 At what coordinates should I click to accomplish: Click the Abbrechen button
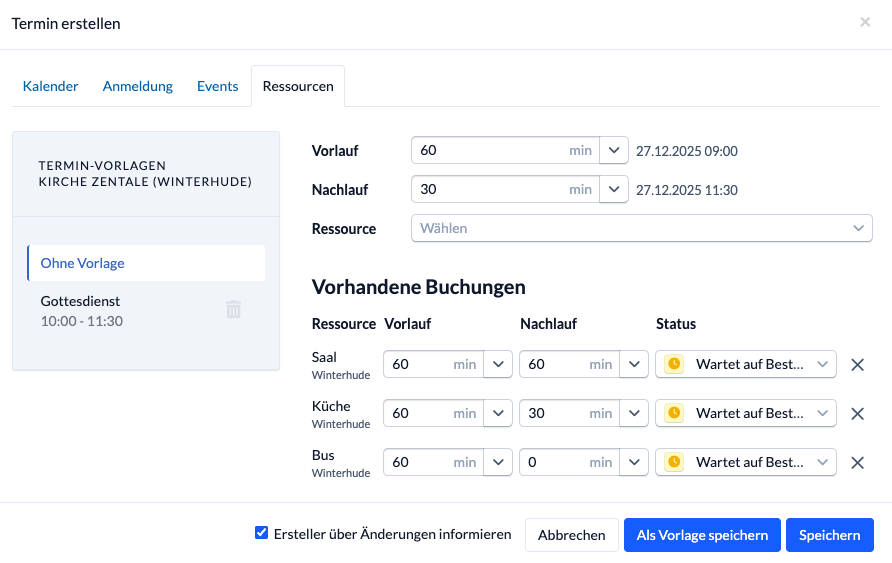(571, 535)
